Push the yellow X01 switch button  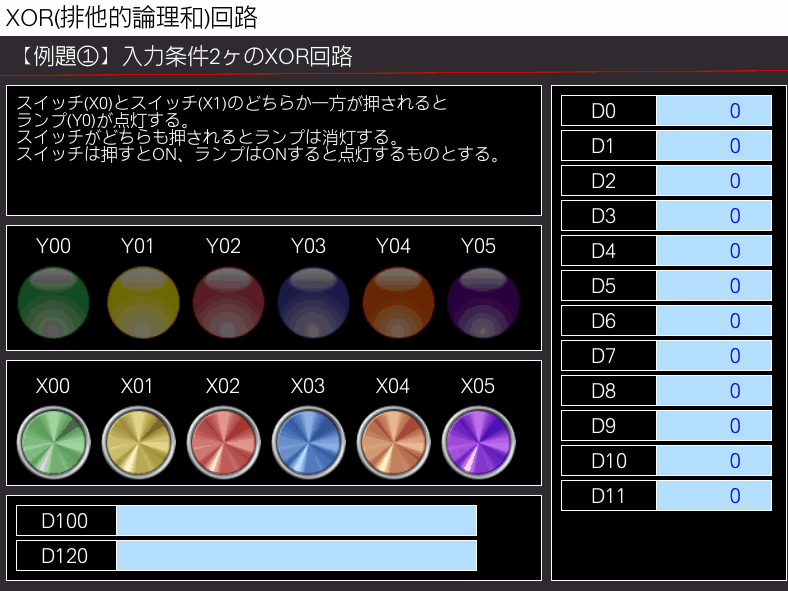139,443
